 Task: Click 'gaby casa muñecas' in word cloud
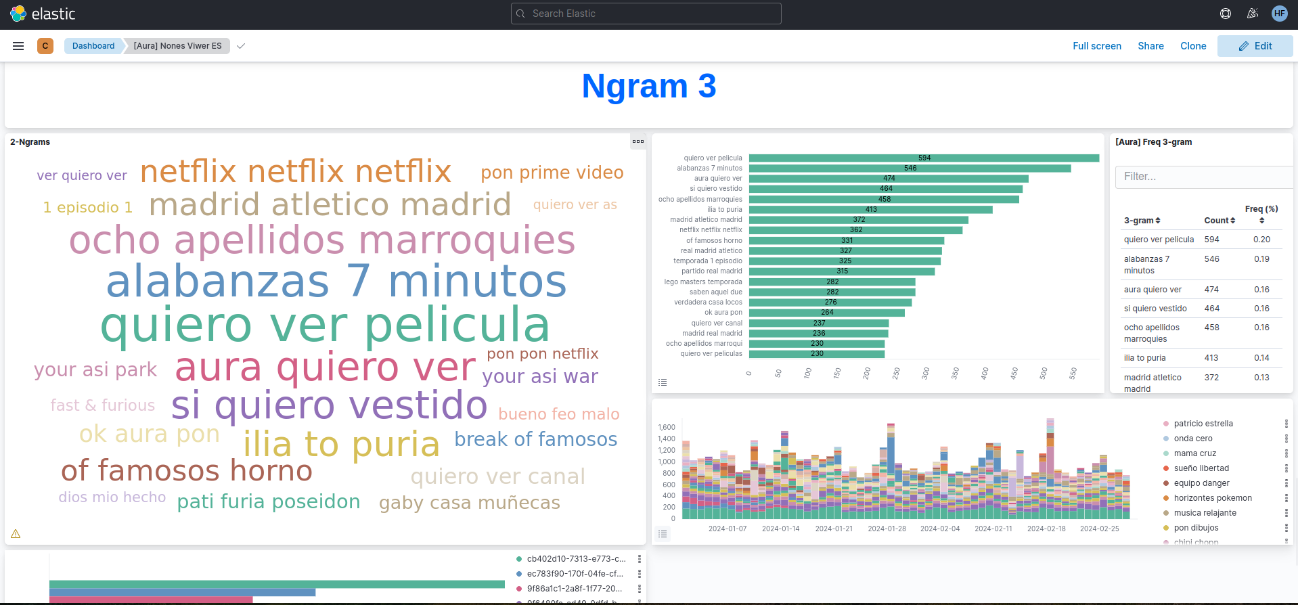pos(470,503)
